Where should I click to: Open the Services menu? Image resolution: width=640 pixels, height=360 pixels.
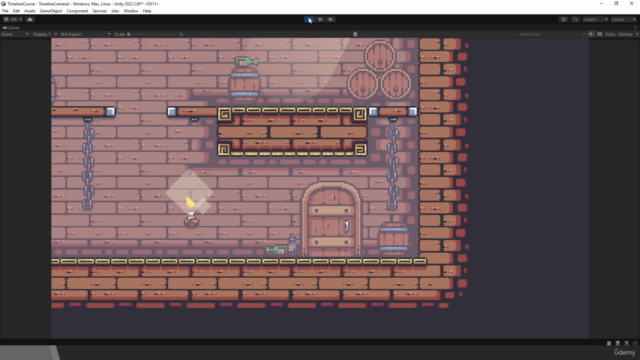pyautogui.click(x=99, y=11)
